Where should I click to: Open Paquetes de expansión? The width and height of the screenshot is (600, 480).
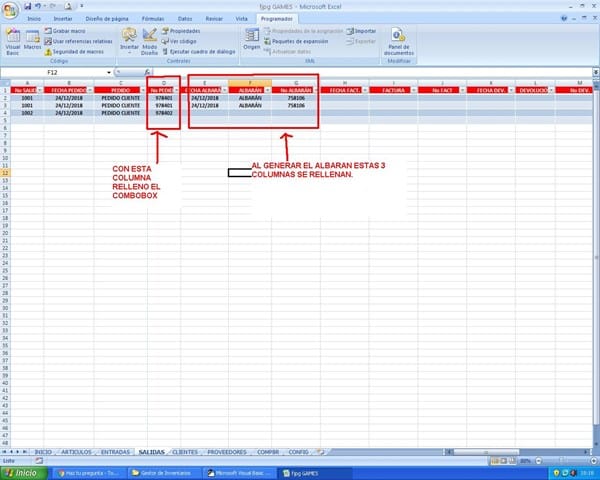point(296,41)
